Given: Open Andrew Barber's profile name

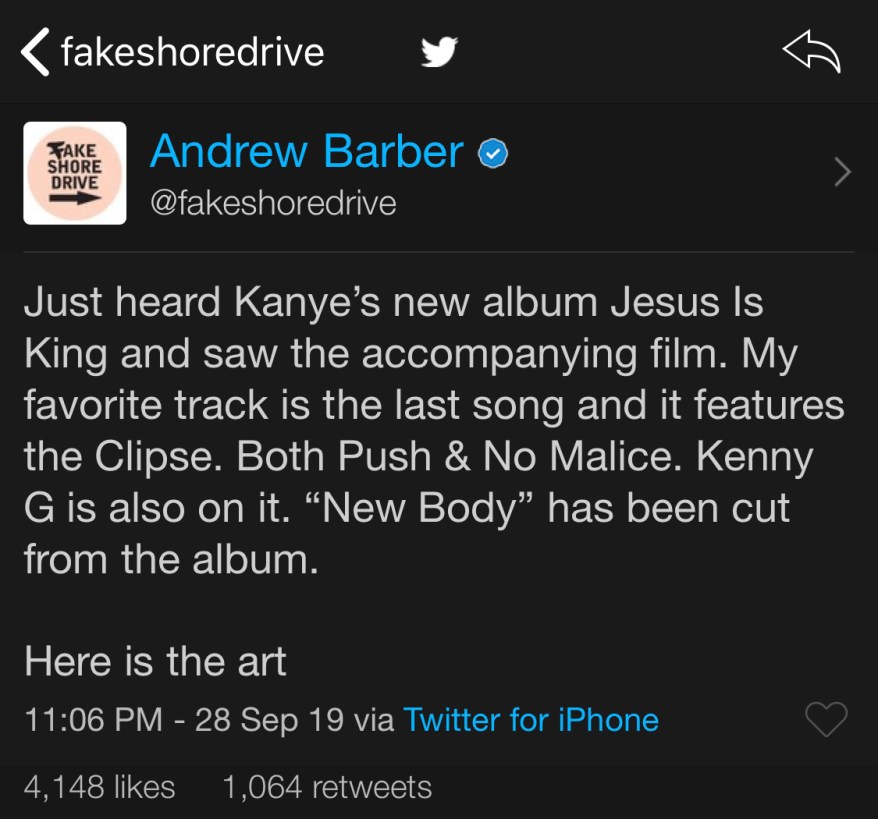Looking at the screenshot, I should coord(306,152).
